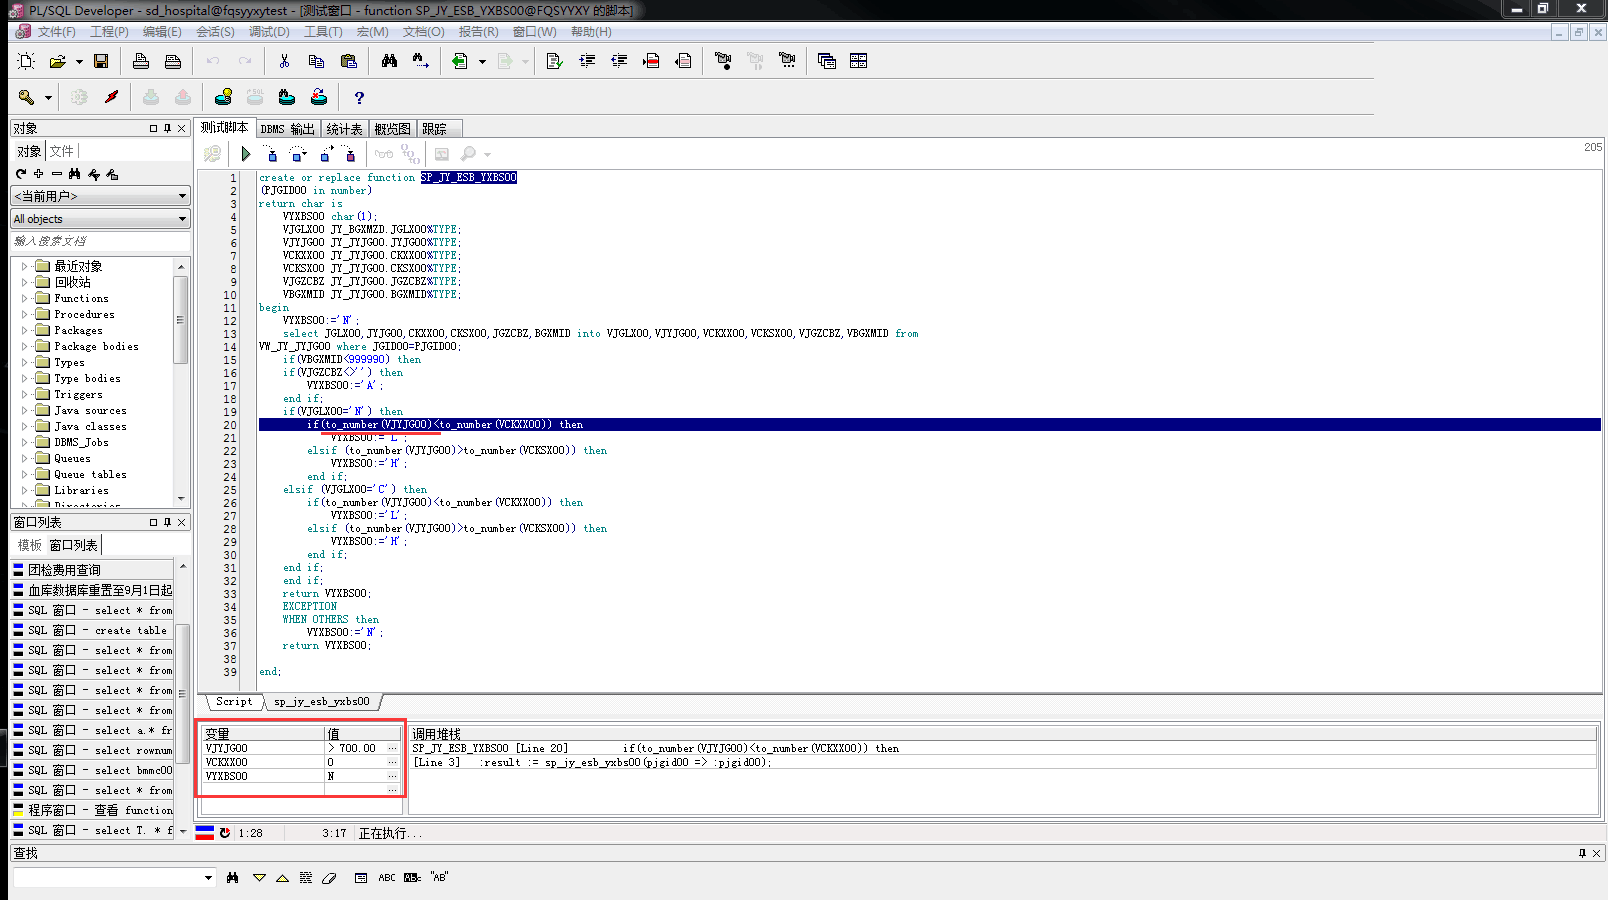This screenshot has height=900, width=1608.
Task: Toggle pin on the 窗口列表 panel
Action: (x=167, y=522)
